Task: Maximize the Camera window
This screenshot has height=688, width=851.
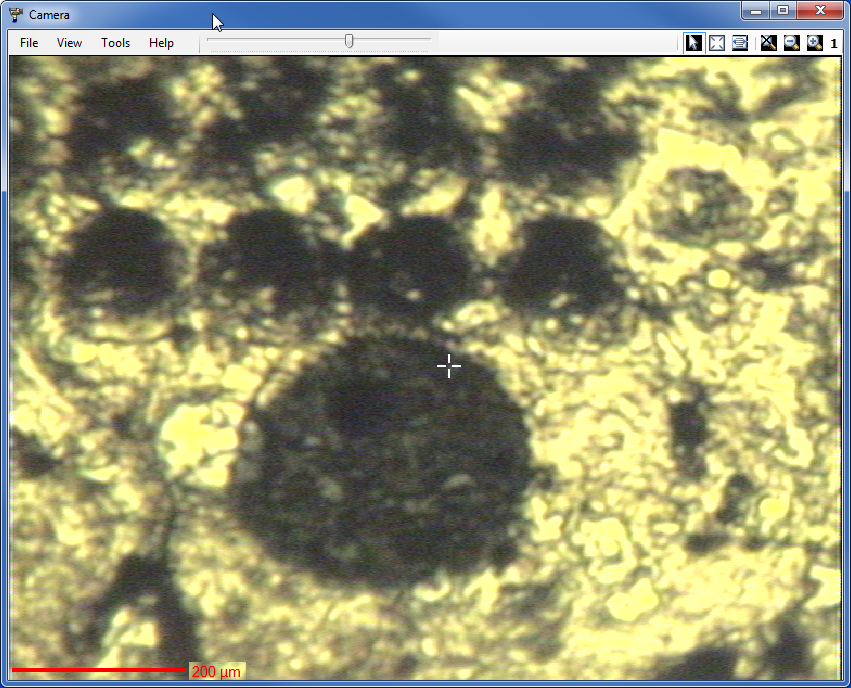Action: click(x=783, y=10)
